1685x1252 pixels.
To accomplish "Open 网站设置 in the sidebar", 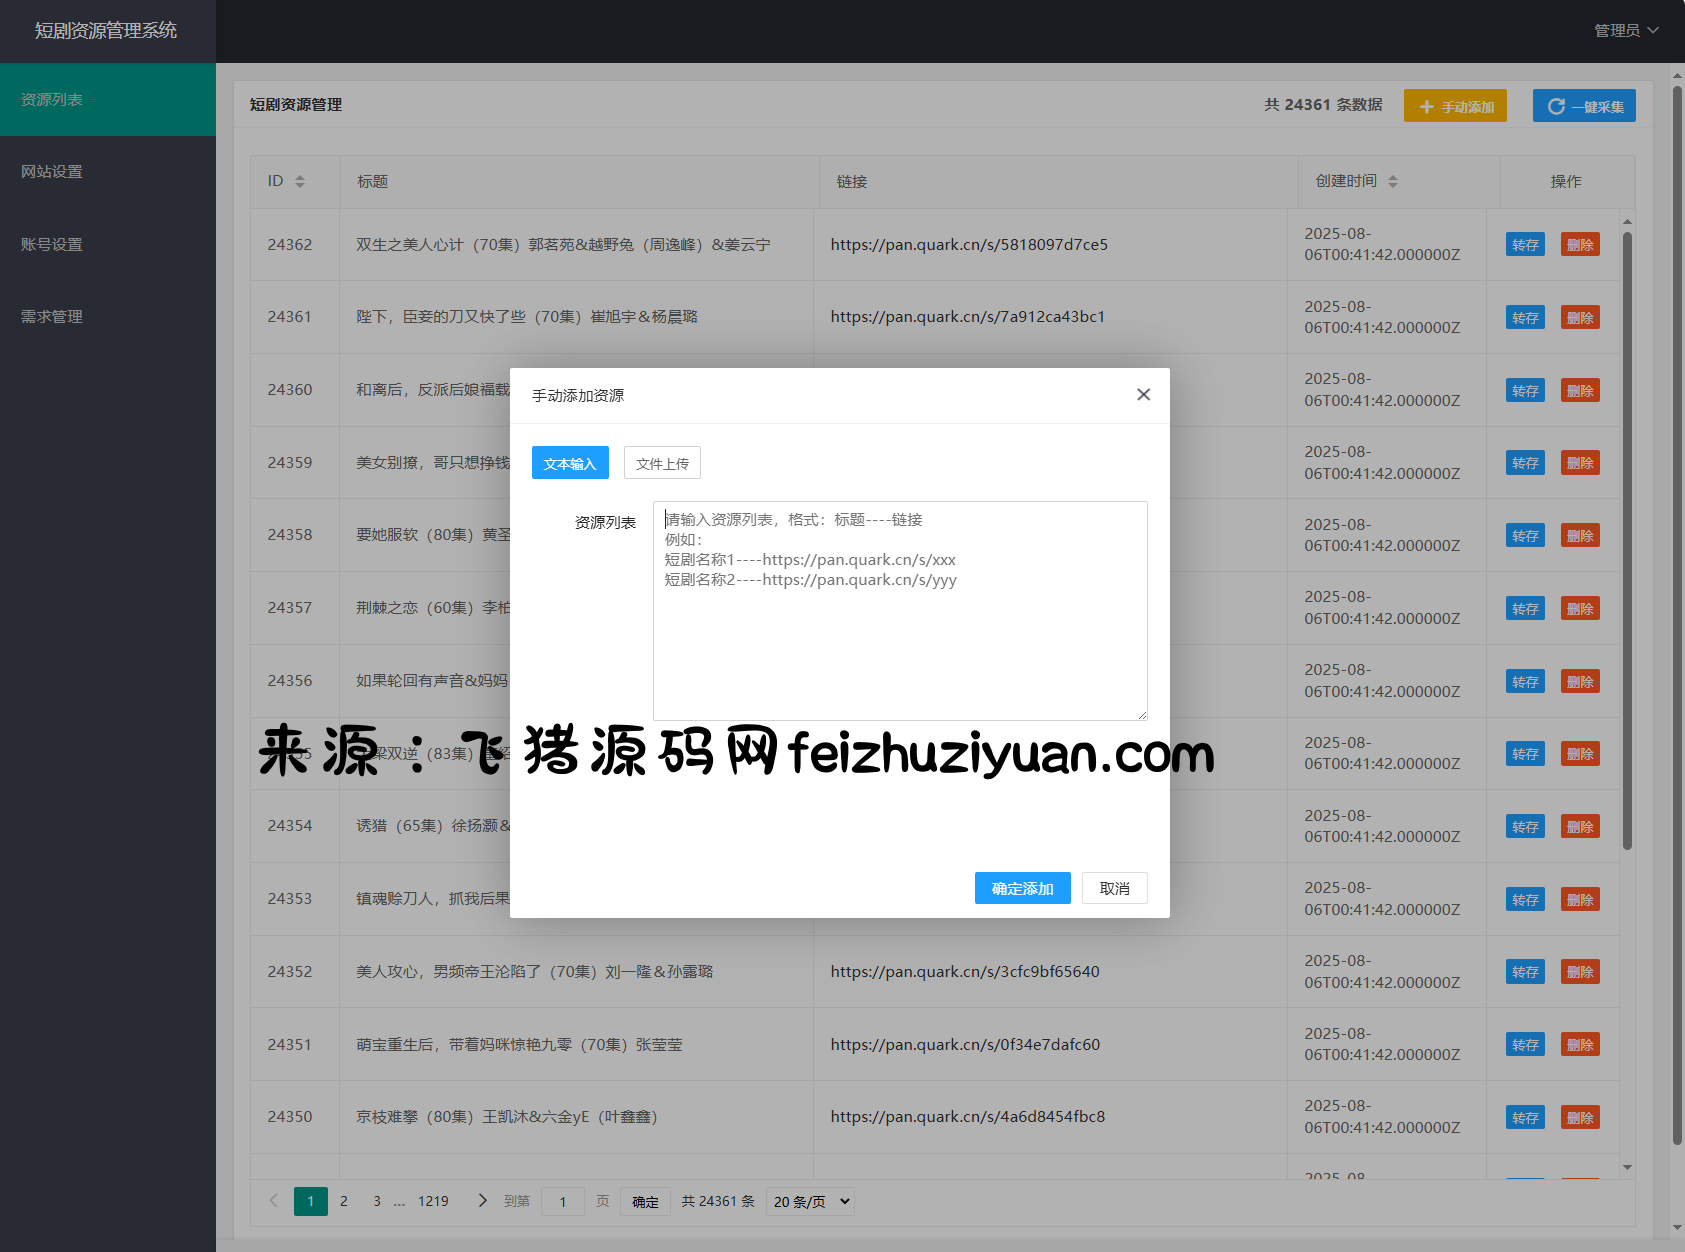I will (52, 172).
